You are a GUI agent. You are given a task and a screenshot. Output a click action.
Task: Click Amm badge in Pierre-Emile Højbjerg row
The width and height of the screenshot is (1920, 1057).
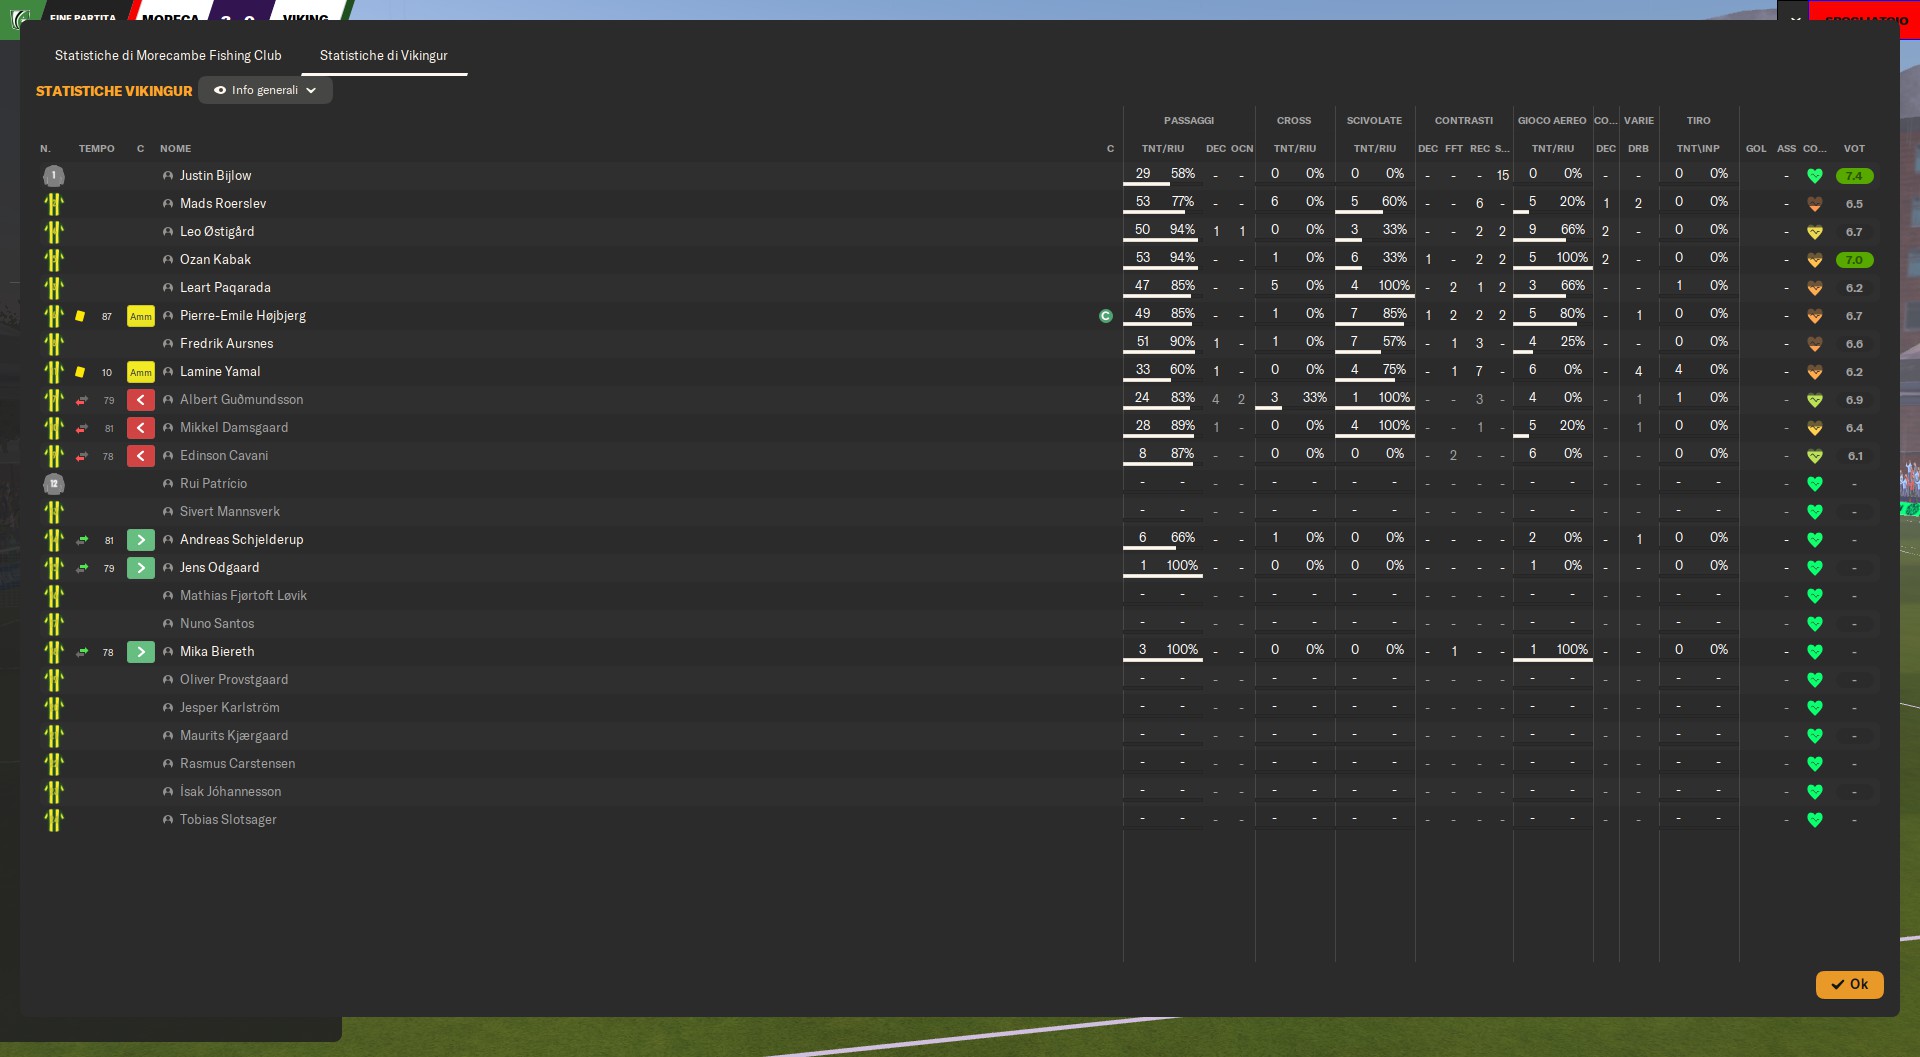[x=141, y=316]
